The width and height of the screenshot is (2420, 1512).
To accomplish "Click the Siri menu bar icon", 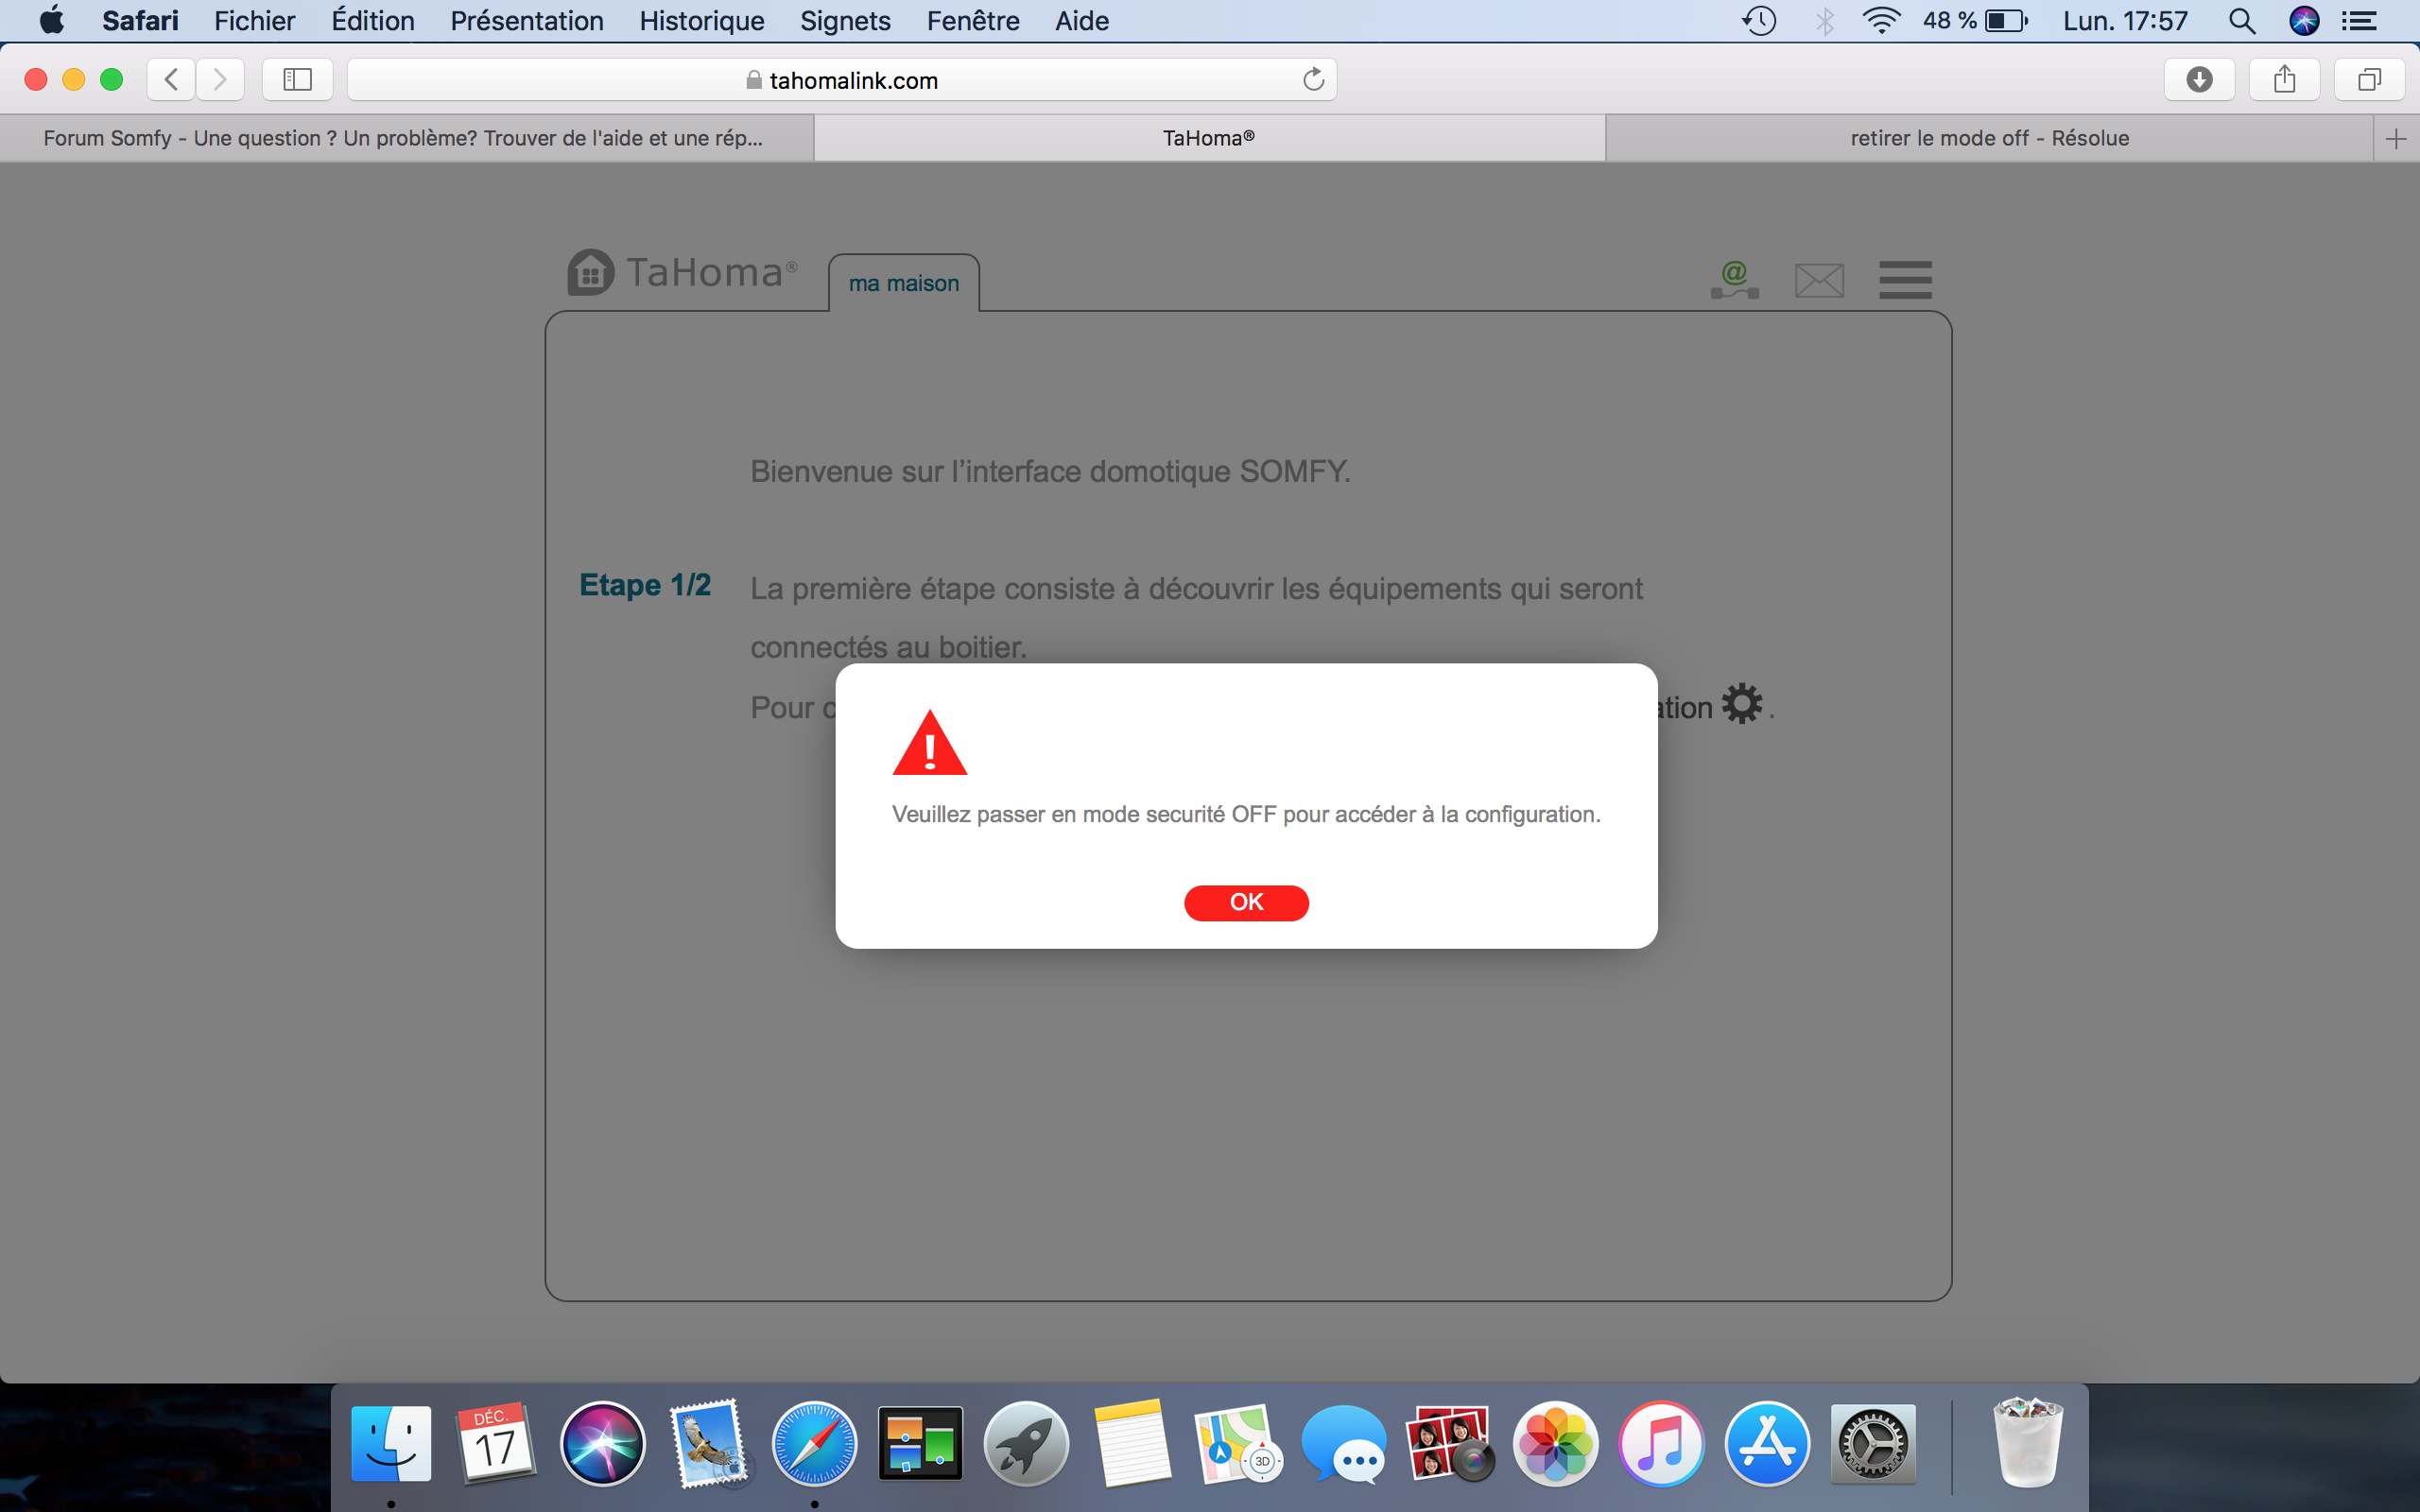I will (2304, 20).
